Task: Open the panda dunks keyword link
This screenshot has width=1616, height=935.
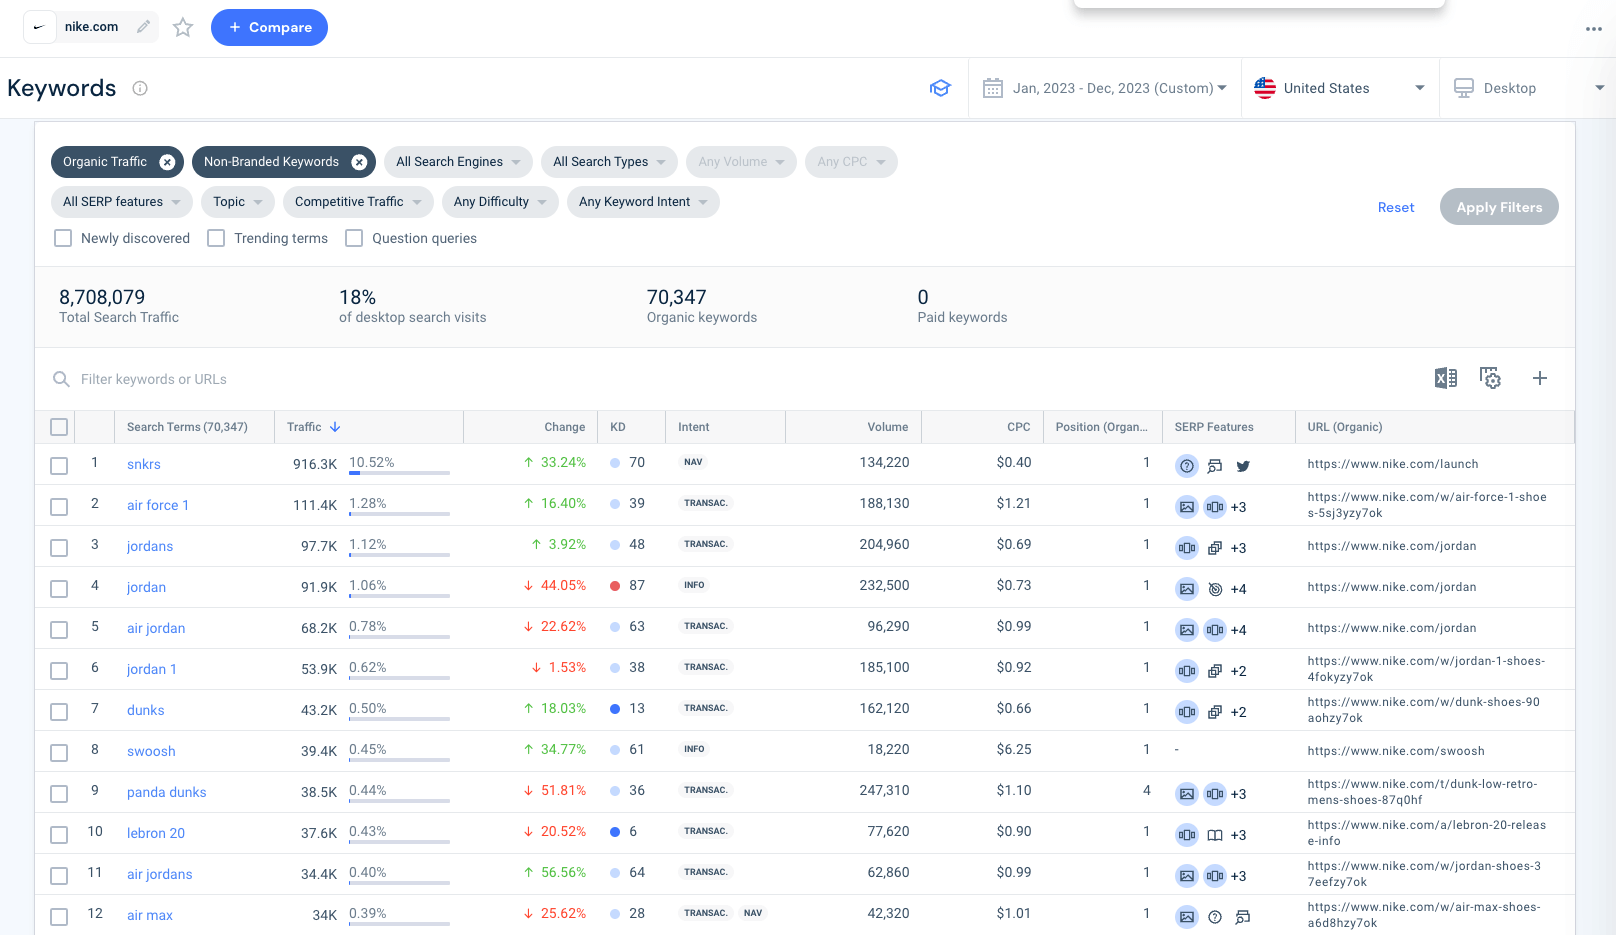Action: (167, 792)
